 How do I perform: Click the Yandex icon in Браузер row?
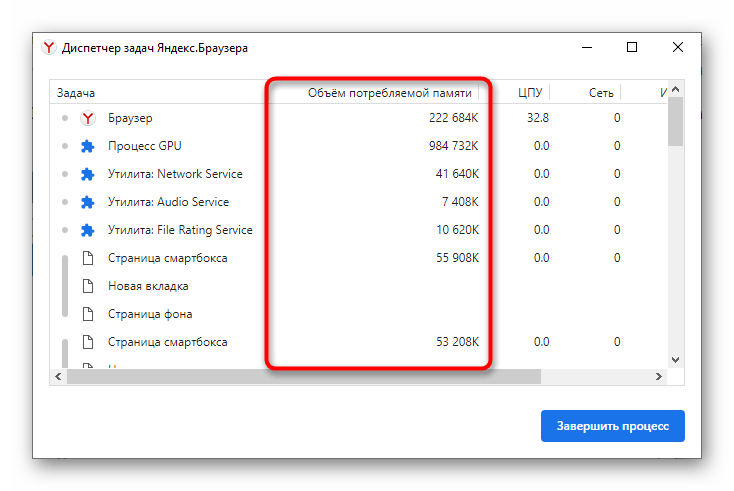(x=88, y=118)
